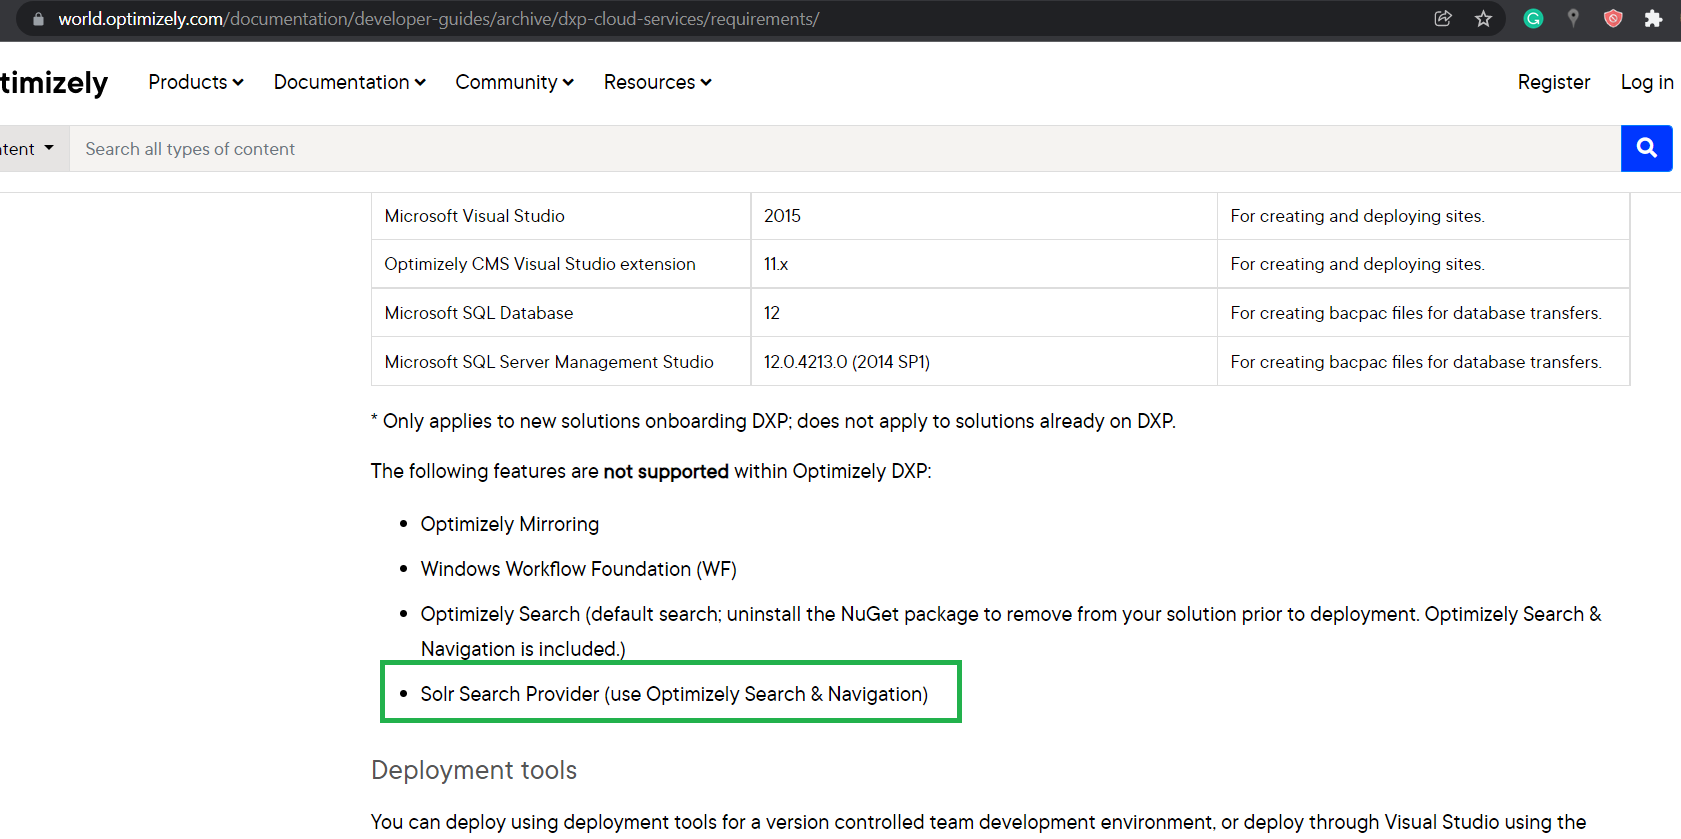Click the Windows Workflow Foundation (WF) bullet

pos(578,569)
